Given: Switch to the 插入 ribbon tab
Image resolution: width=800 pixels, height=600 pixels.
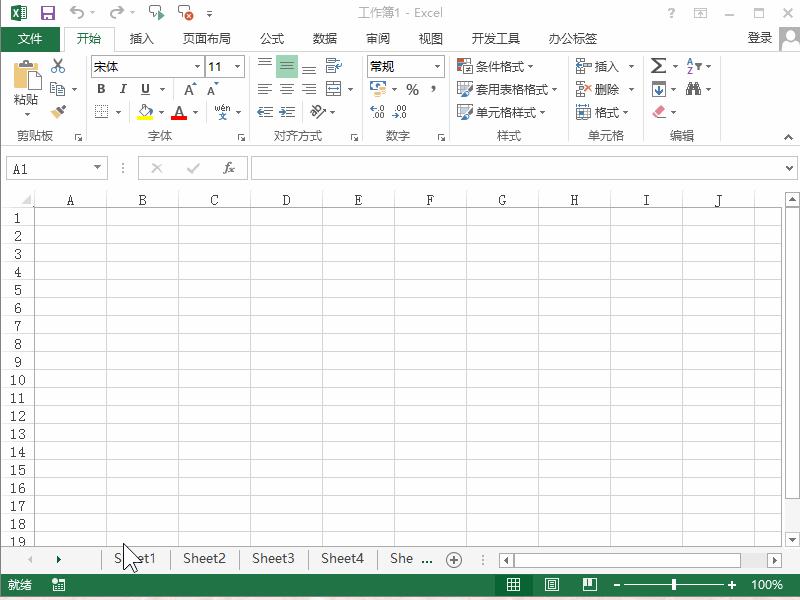Looking at the screenshot, I should 140,38.
